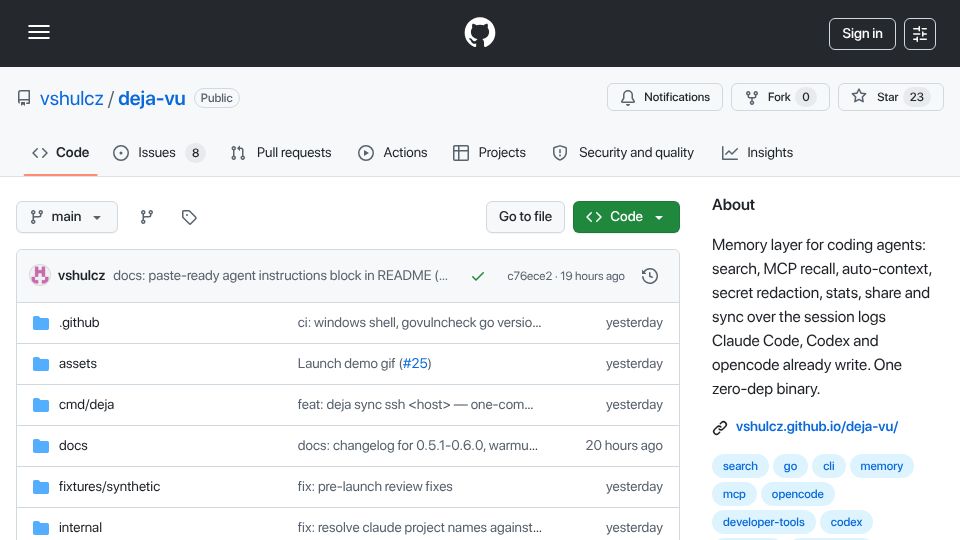This screenshot has height=540, width=960.
Task: Switch to the Issues tab
Action: click(x=159, y=152)
